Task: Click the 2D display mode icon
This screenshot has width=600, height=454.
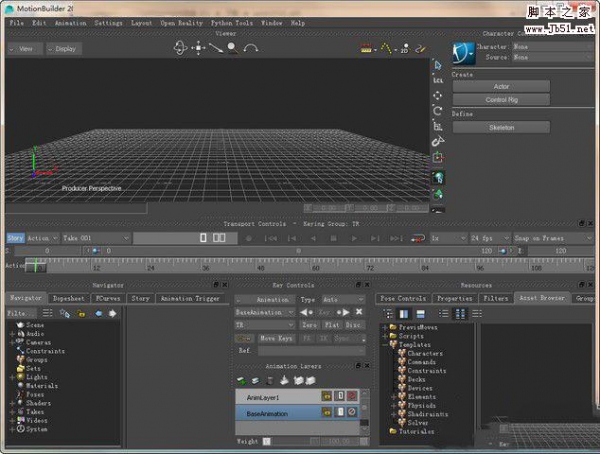Action: pyautogui.click(x=405, y=49)
